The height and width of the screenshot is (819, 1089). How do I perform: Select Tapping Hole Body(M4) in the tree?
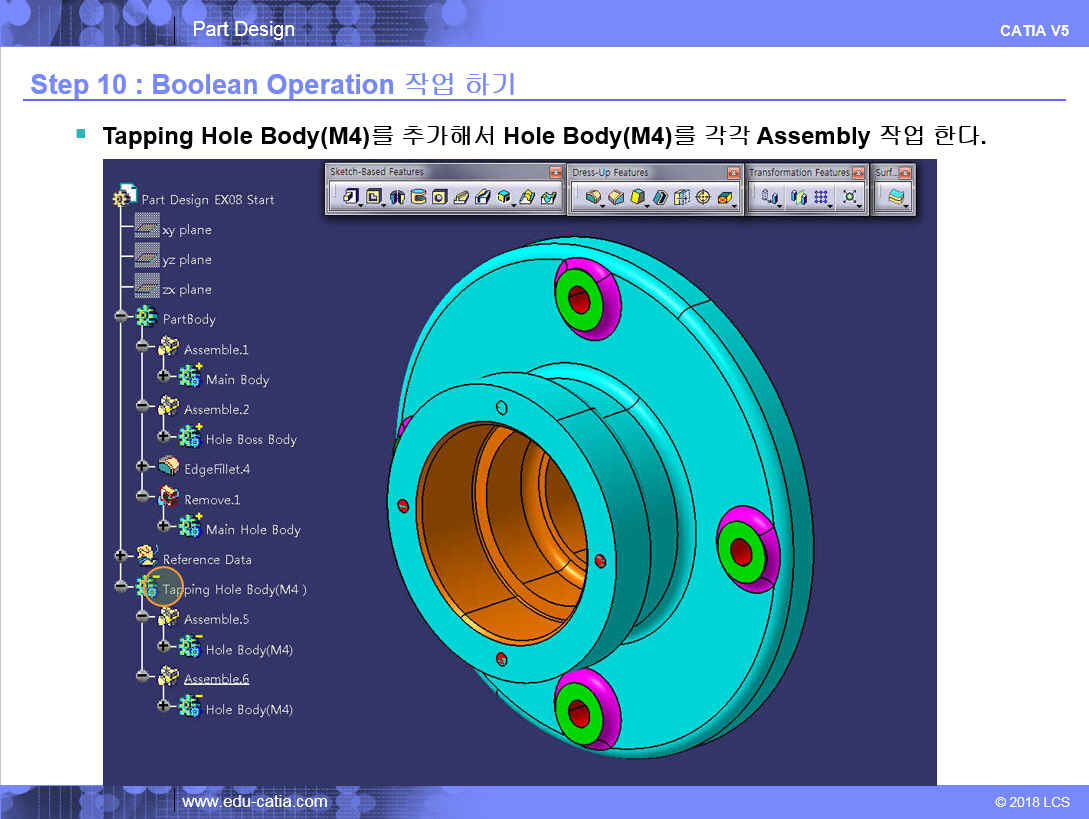[x=234, y=590]
